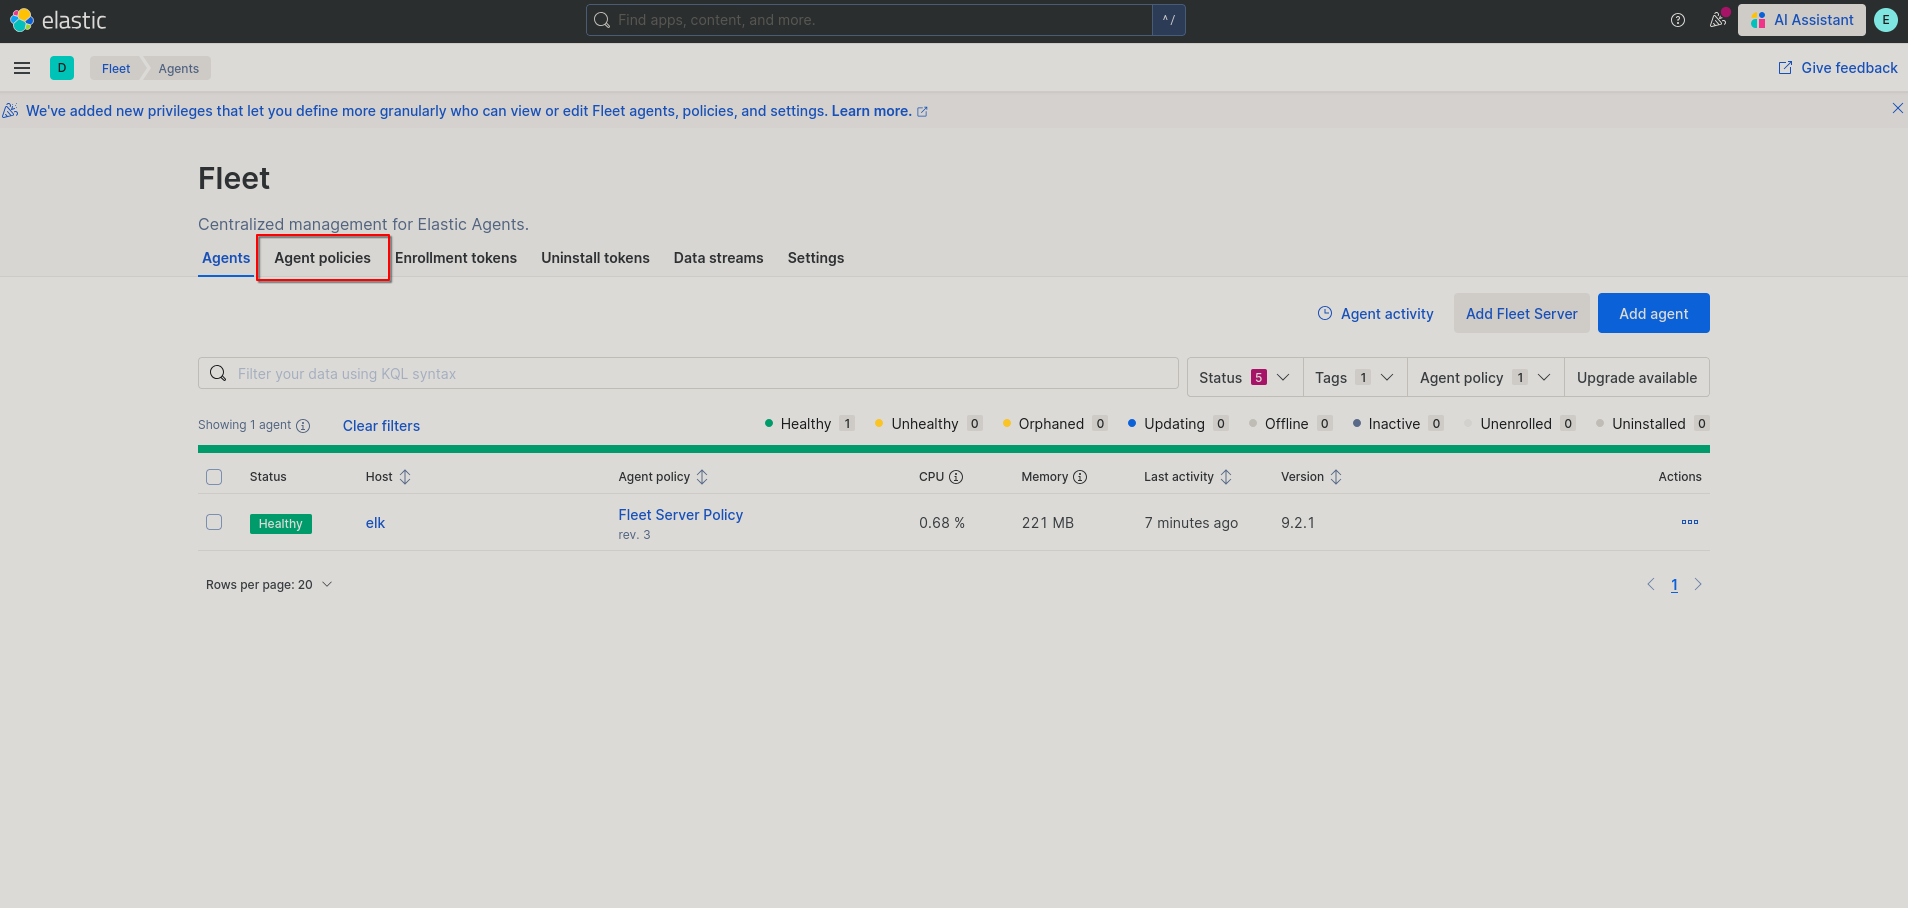The image size is (1908, 908).
Task: Show the Memory column info tooltip icon
Action: coord(1080,477)
